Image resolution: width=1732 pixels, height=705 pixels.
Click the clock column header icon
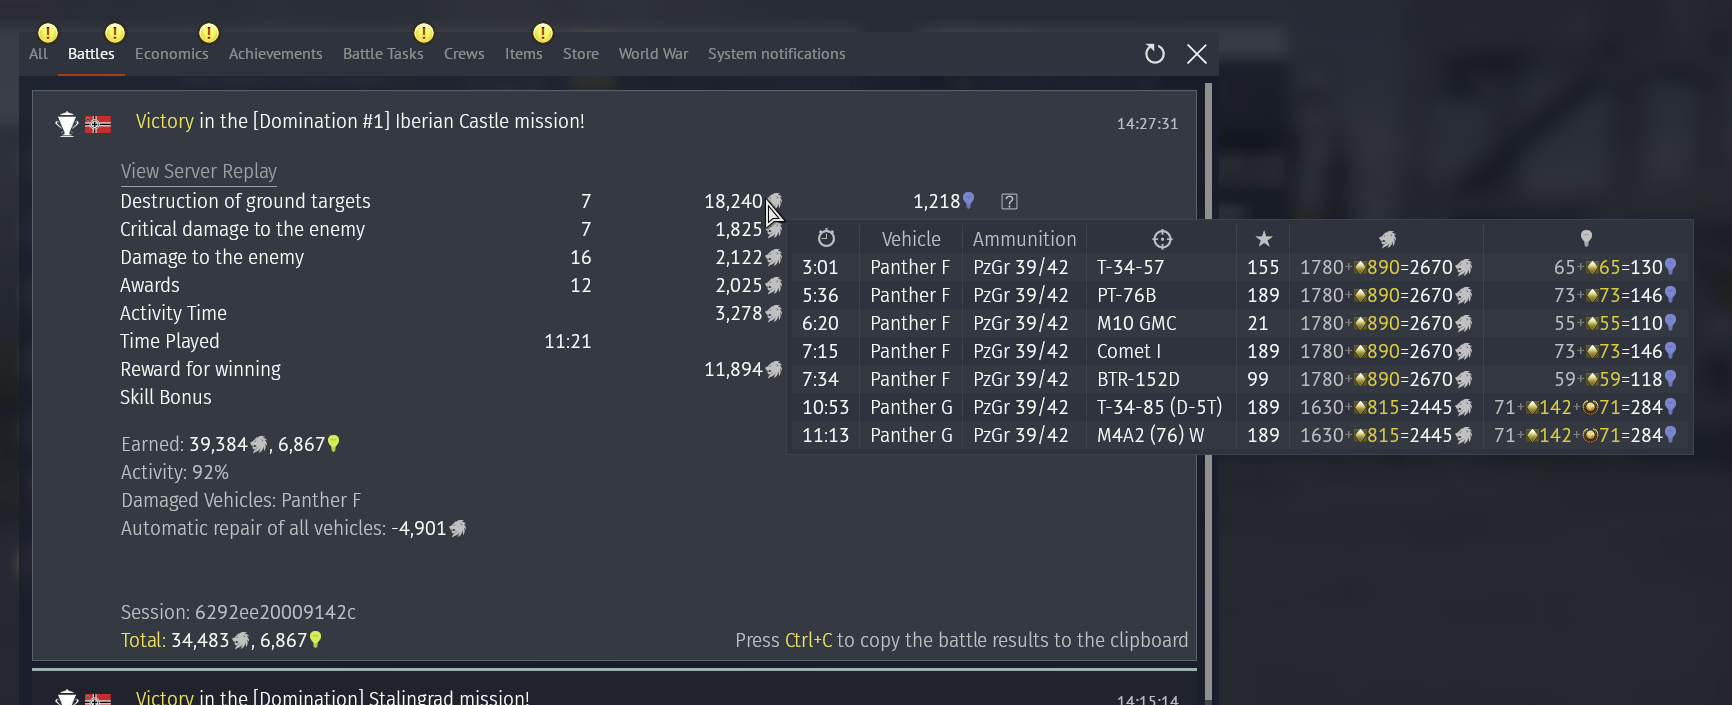(826, 238)
